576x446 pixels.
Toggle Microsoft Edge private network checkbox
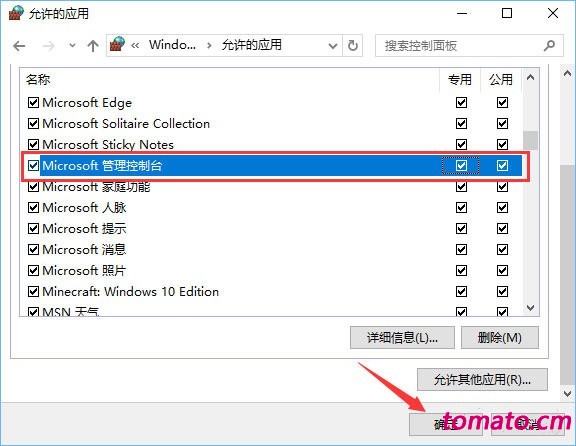461,102
